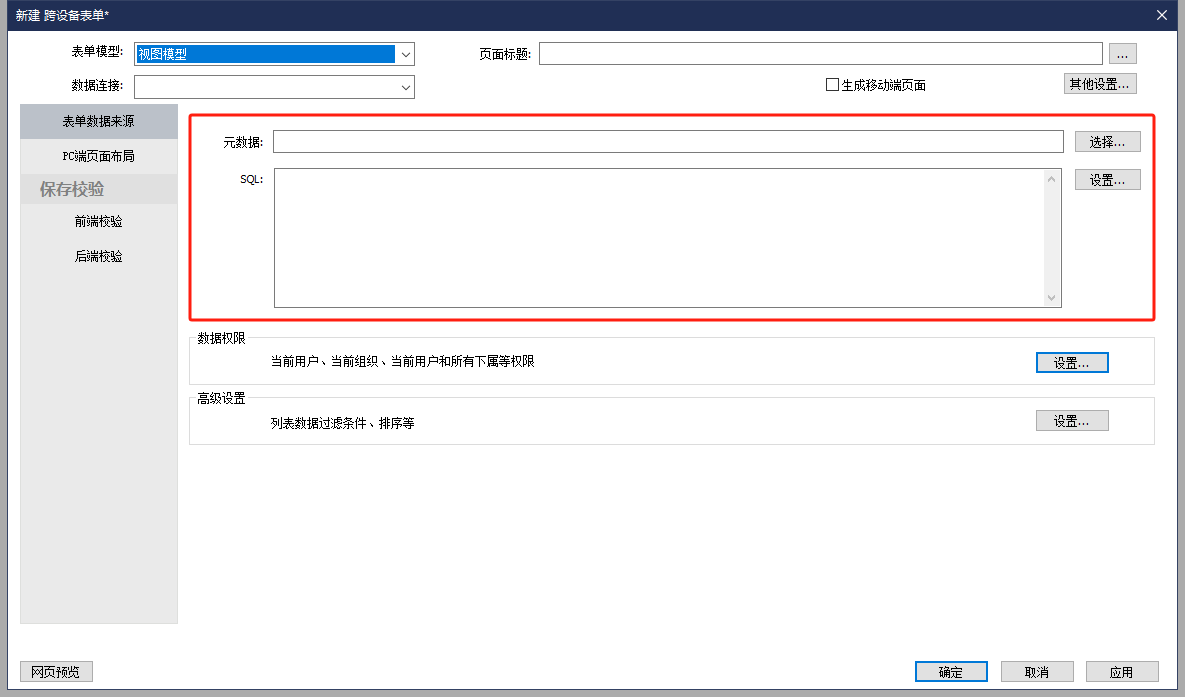Enable the 生成移动端页面 checkbox

click(x=832, y=85)
